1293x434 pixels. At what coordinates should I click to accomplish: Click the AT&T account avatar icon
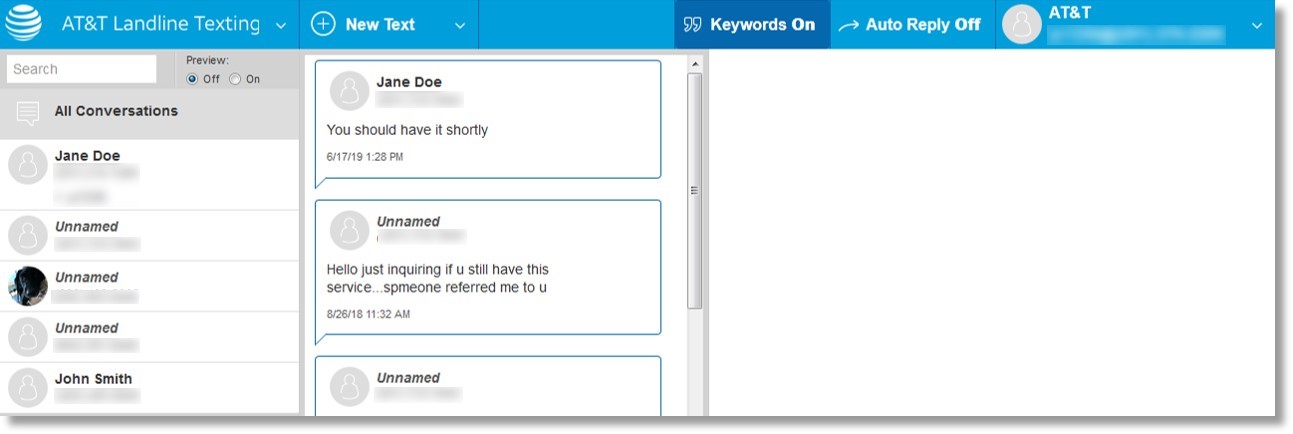pos(1022,25)
